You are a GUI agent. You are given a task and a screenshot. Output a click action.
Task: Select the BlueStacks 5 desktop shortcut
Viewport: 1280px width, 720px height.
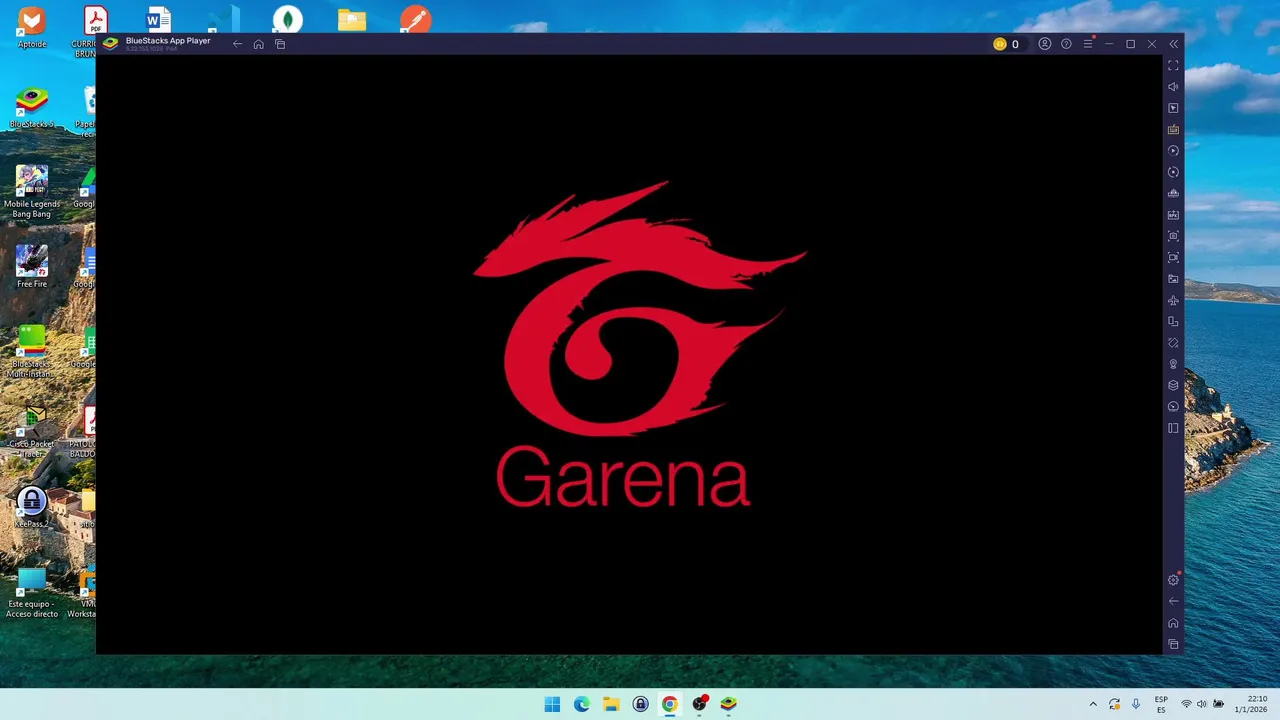[32, 107]
